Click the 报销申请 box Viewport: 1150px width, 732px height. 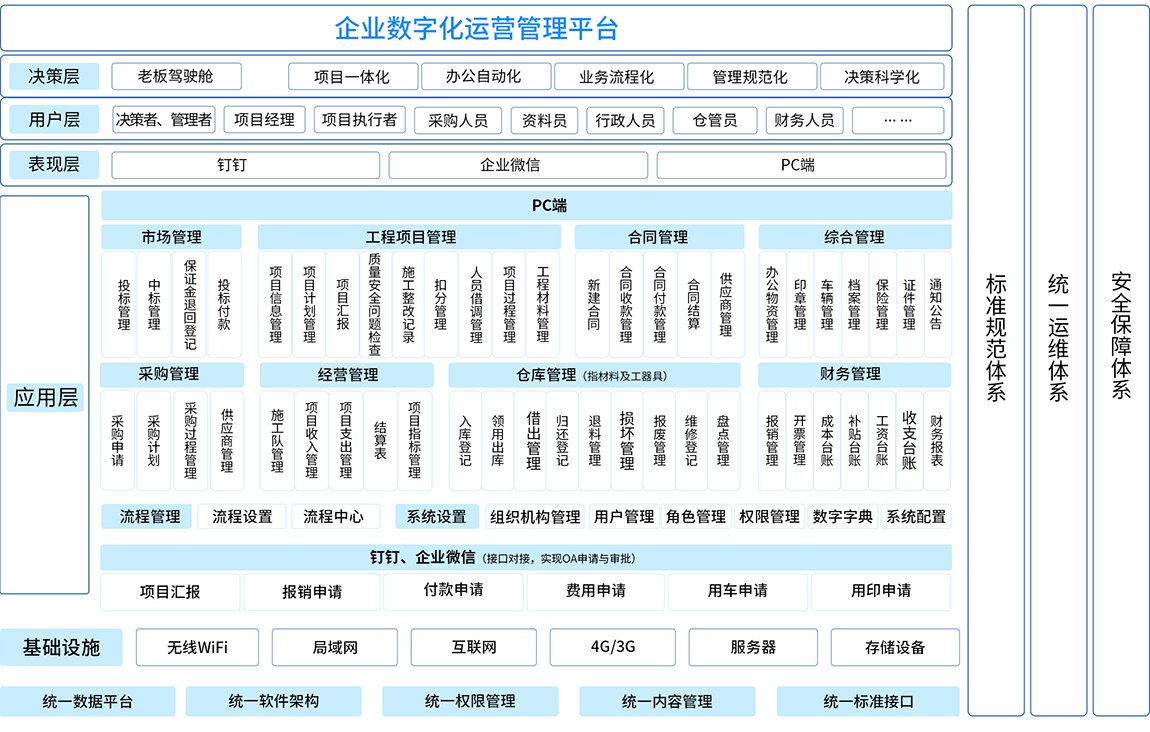click(312, 591)
